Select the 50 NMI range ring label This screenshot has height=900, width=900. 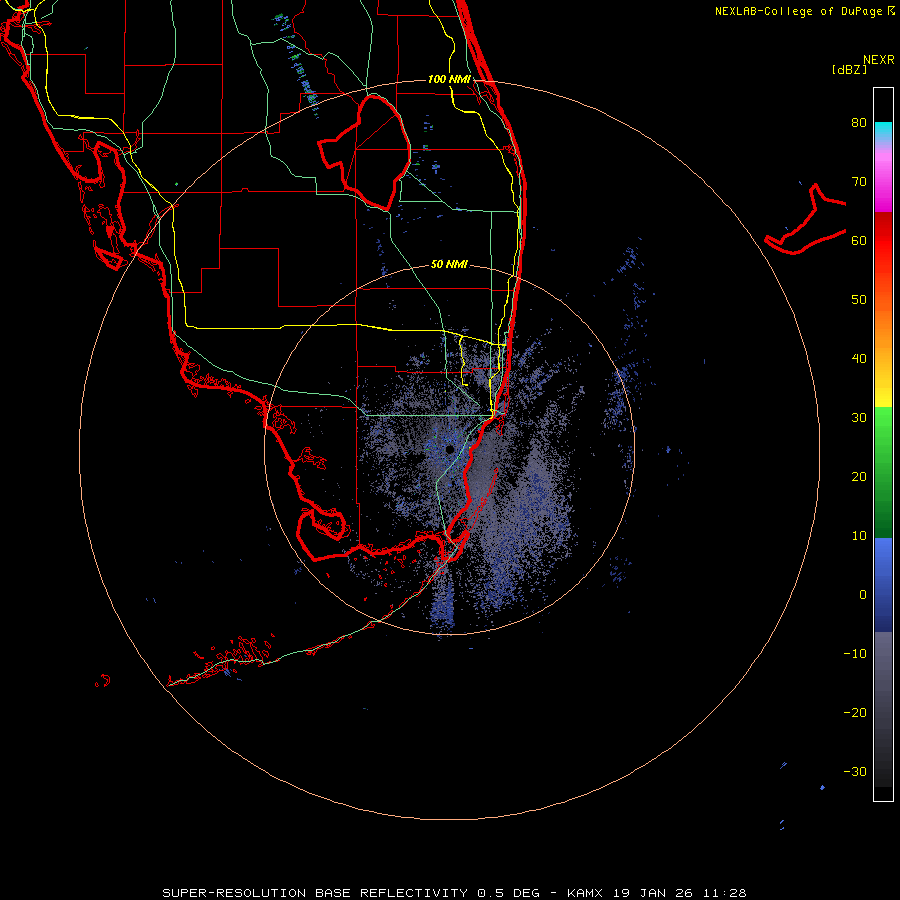point(449,264)
